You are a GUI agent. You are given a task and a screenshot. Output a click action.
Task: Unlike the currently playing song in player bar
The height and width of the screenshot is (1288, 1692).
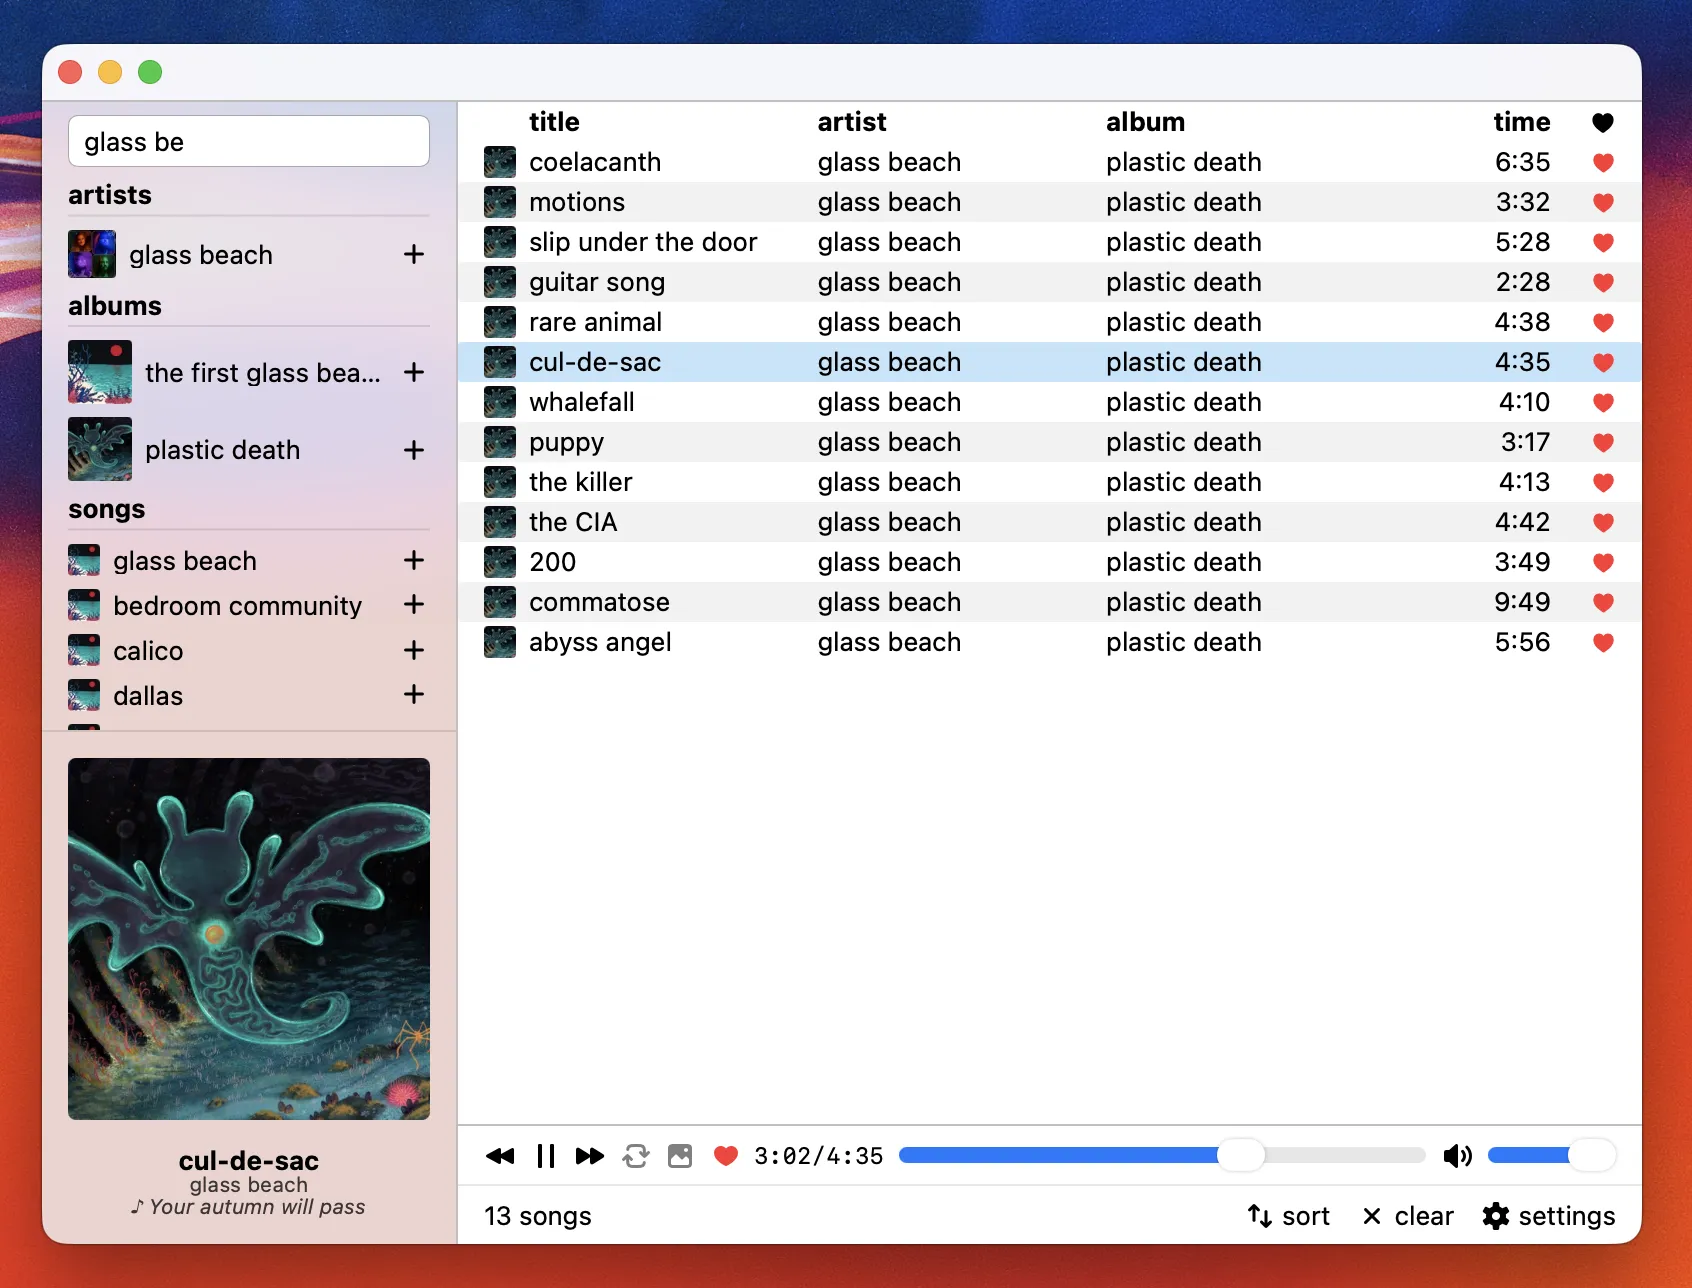tap(726, 1156)
